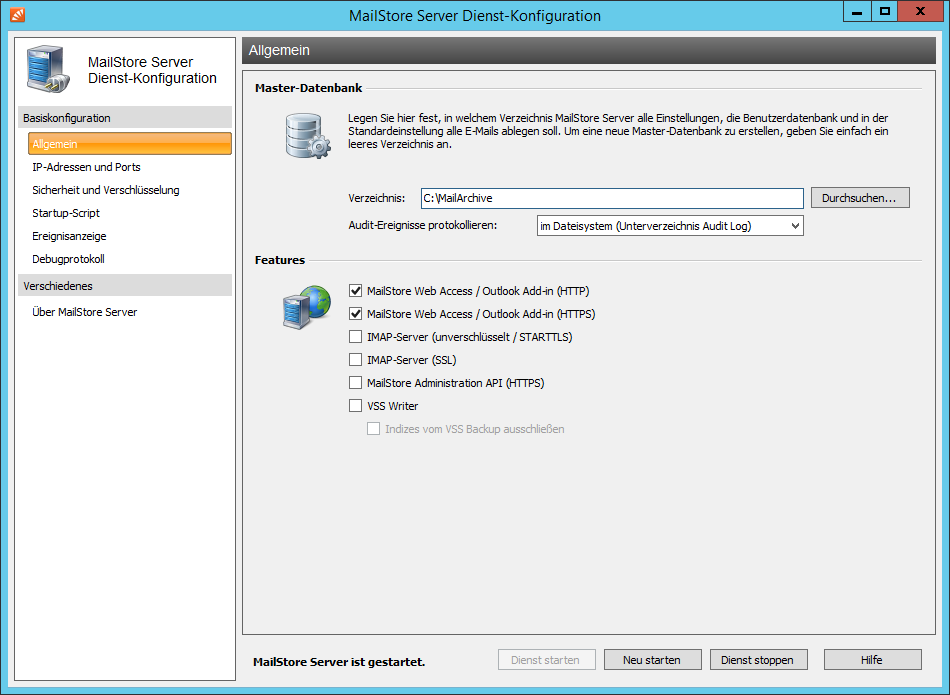Viewport: 950px width, 695px height.
Task: Show the Ereignisanzeige page
Action: click(69, 236)
